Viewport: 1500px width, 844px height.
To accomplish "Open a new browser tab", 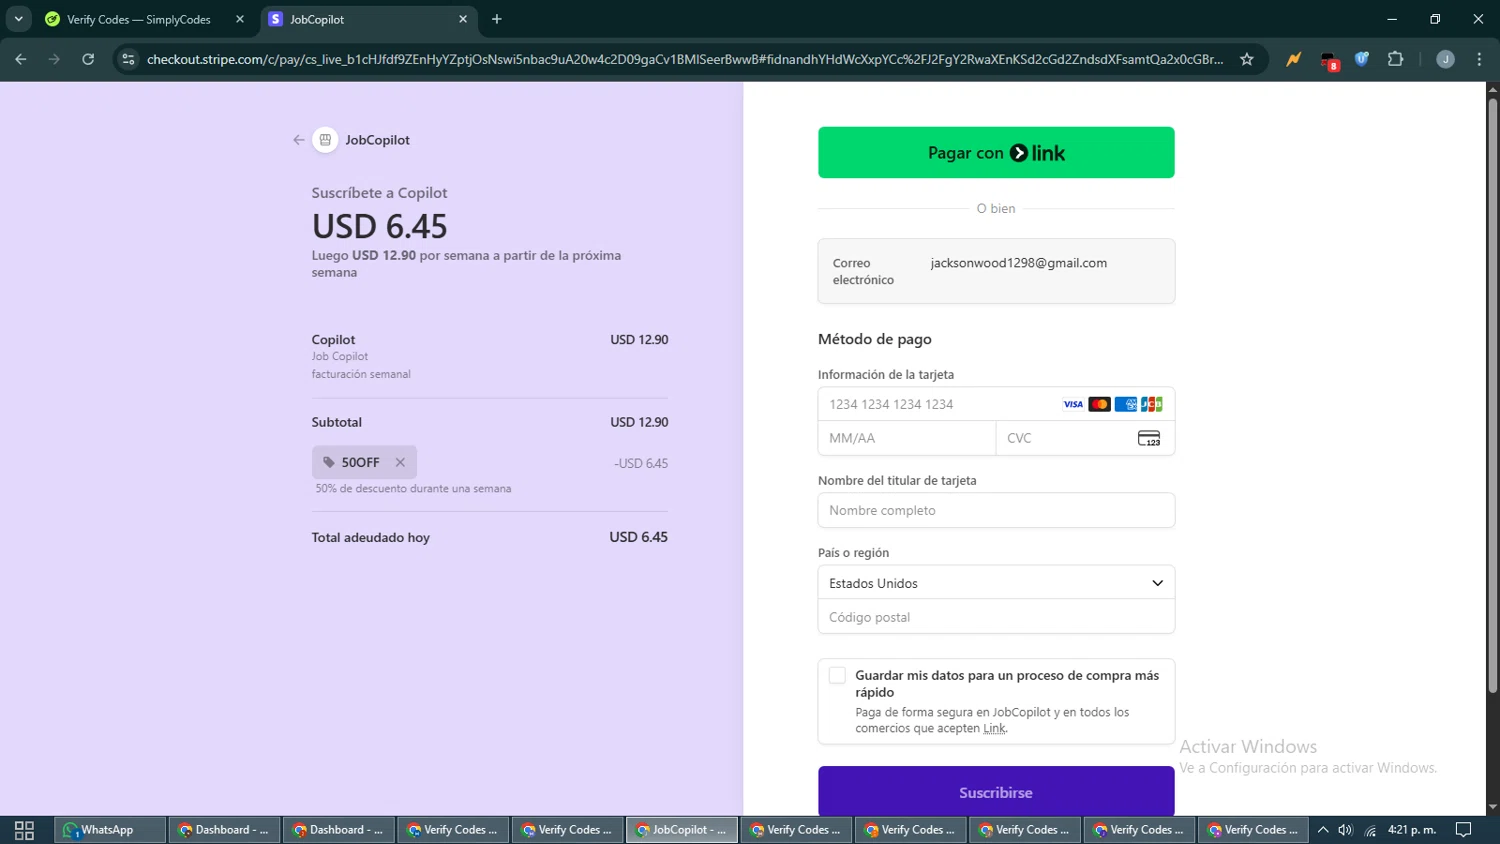I will (x=497, y=19).
